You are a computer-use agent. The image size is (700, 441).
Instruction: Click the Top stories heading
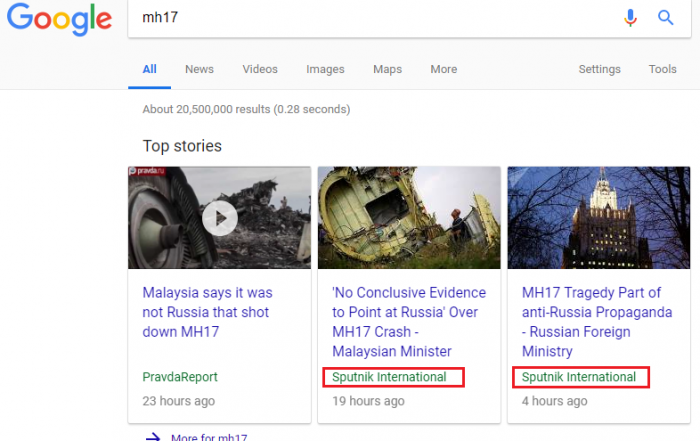point(182,146)
